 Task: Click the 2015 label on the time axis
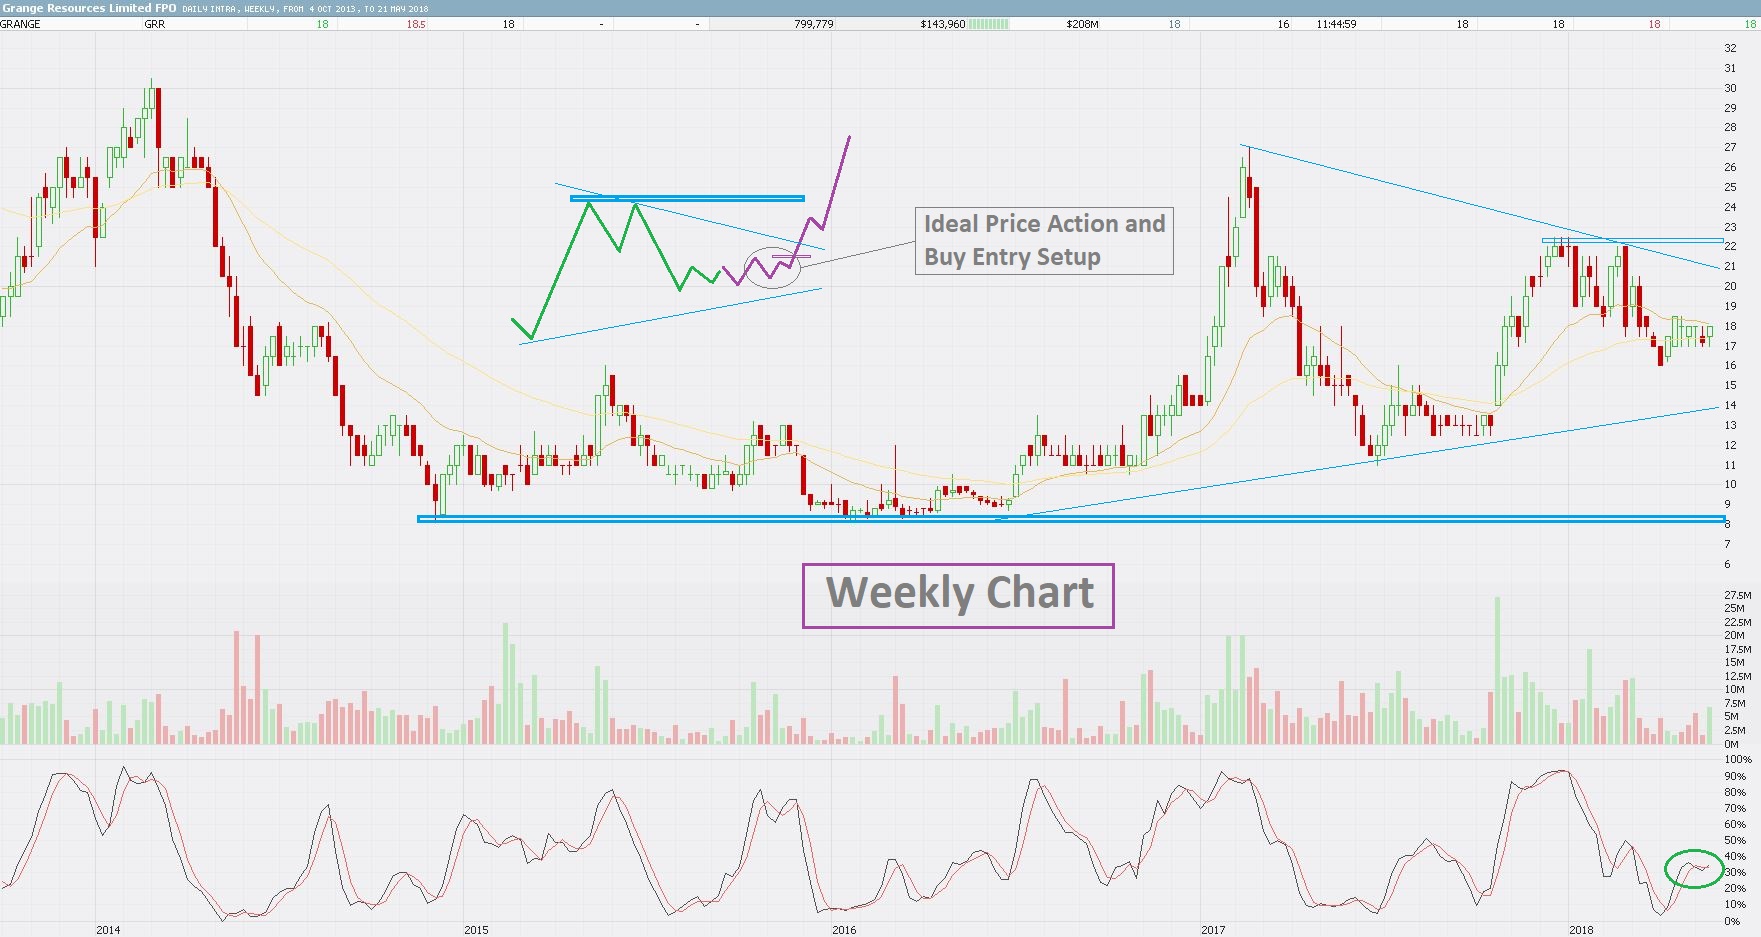click(x=476, y=930)
